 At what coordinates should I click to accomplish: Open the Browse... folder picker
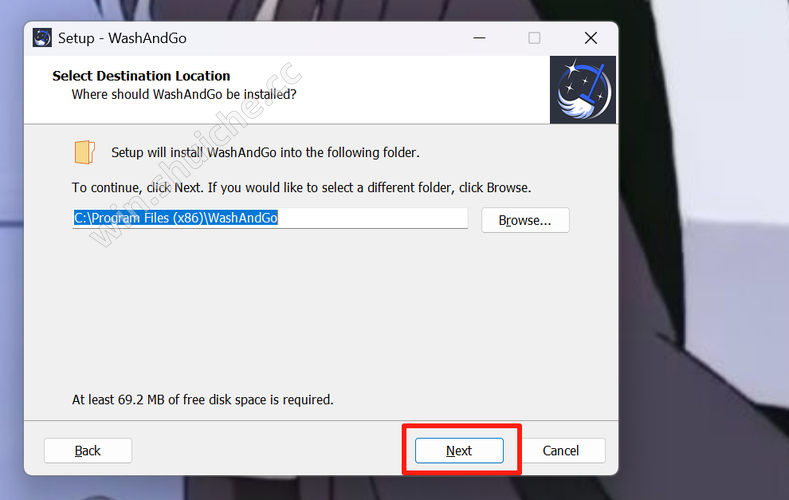click(525, 220)
